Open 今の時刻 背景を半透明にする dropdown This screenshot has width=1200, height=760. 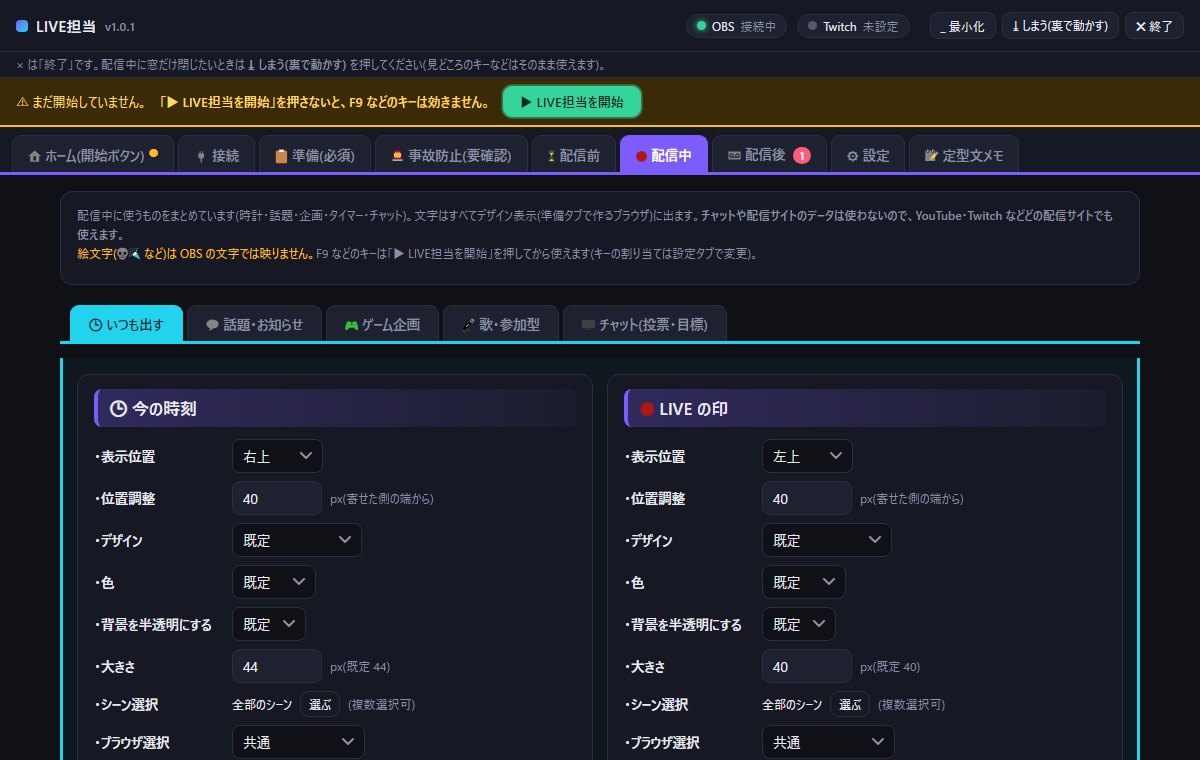[x=269, y=624]
